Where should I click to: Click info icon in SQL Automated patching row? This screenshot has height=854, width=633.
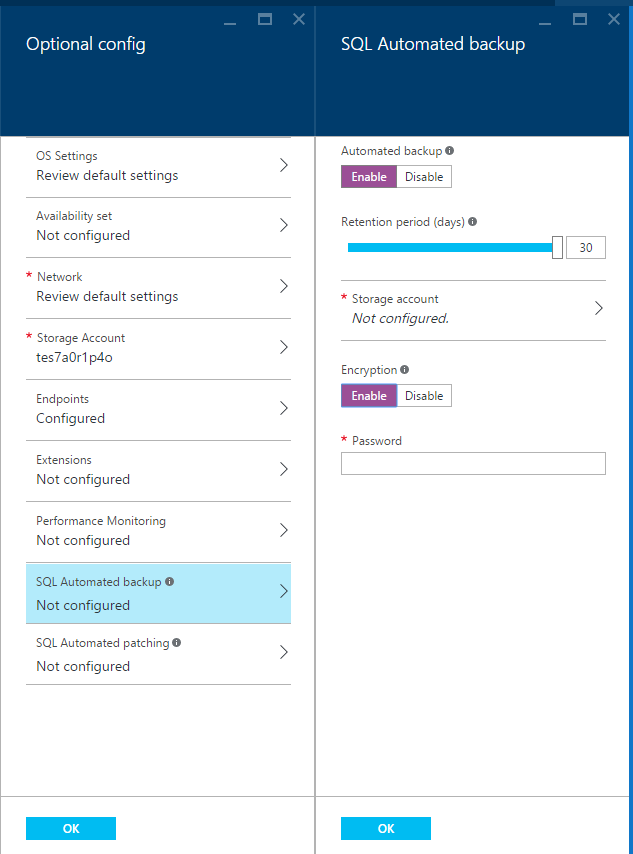[177, 642]
